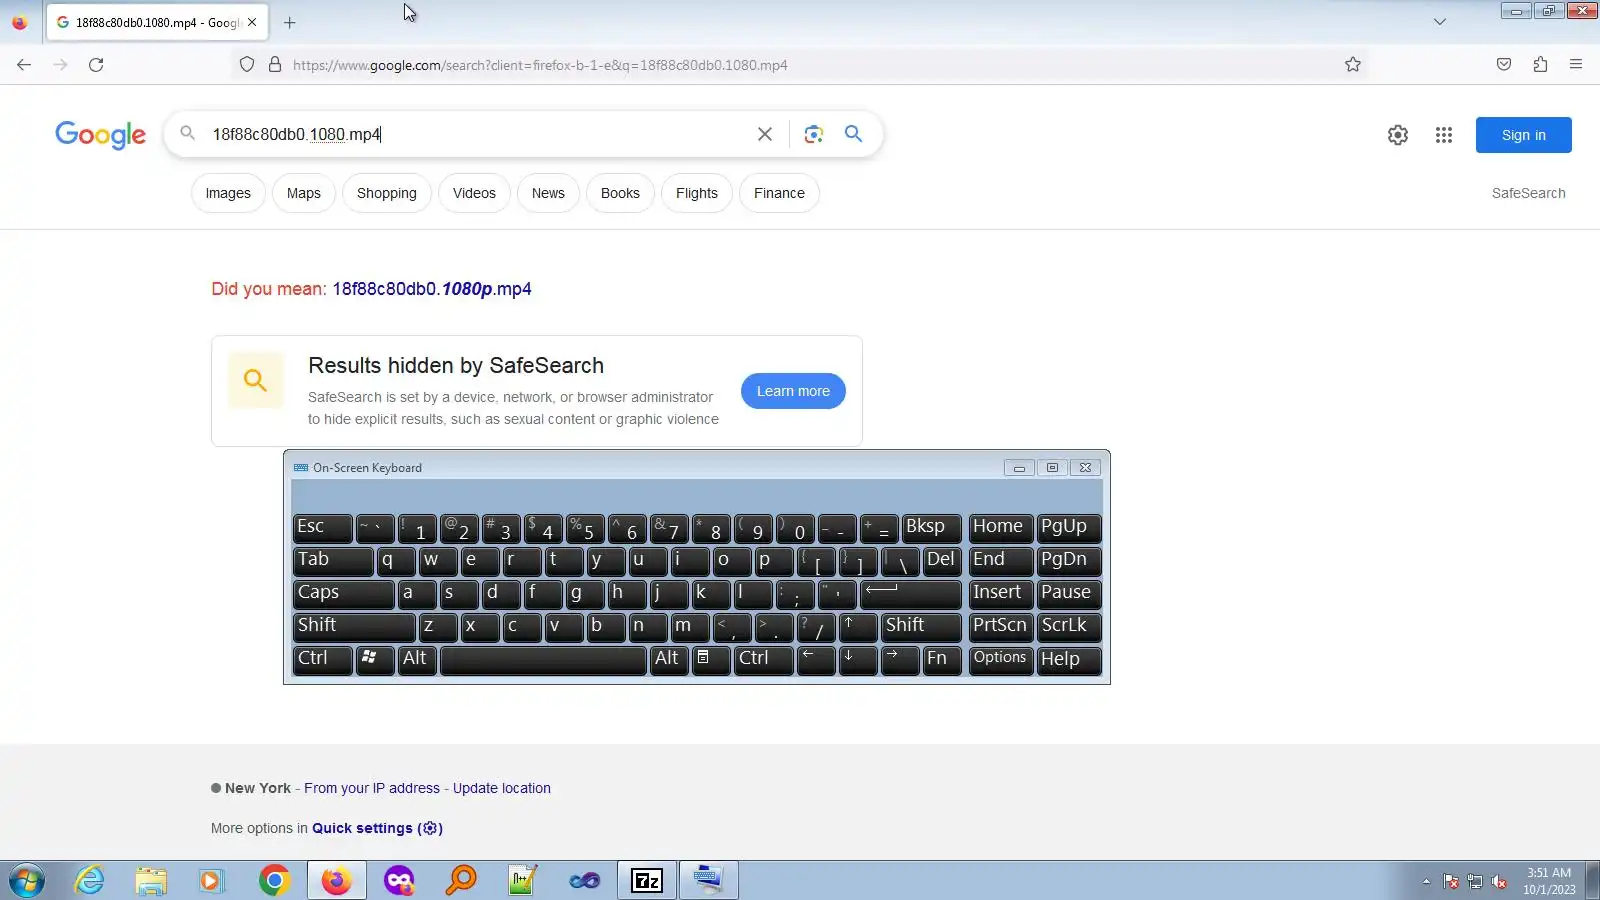The height and width of the screenshot is (900, 1600).
Task: Click the blue magnifier search button
Action: [x=853, y=134]
